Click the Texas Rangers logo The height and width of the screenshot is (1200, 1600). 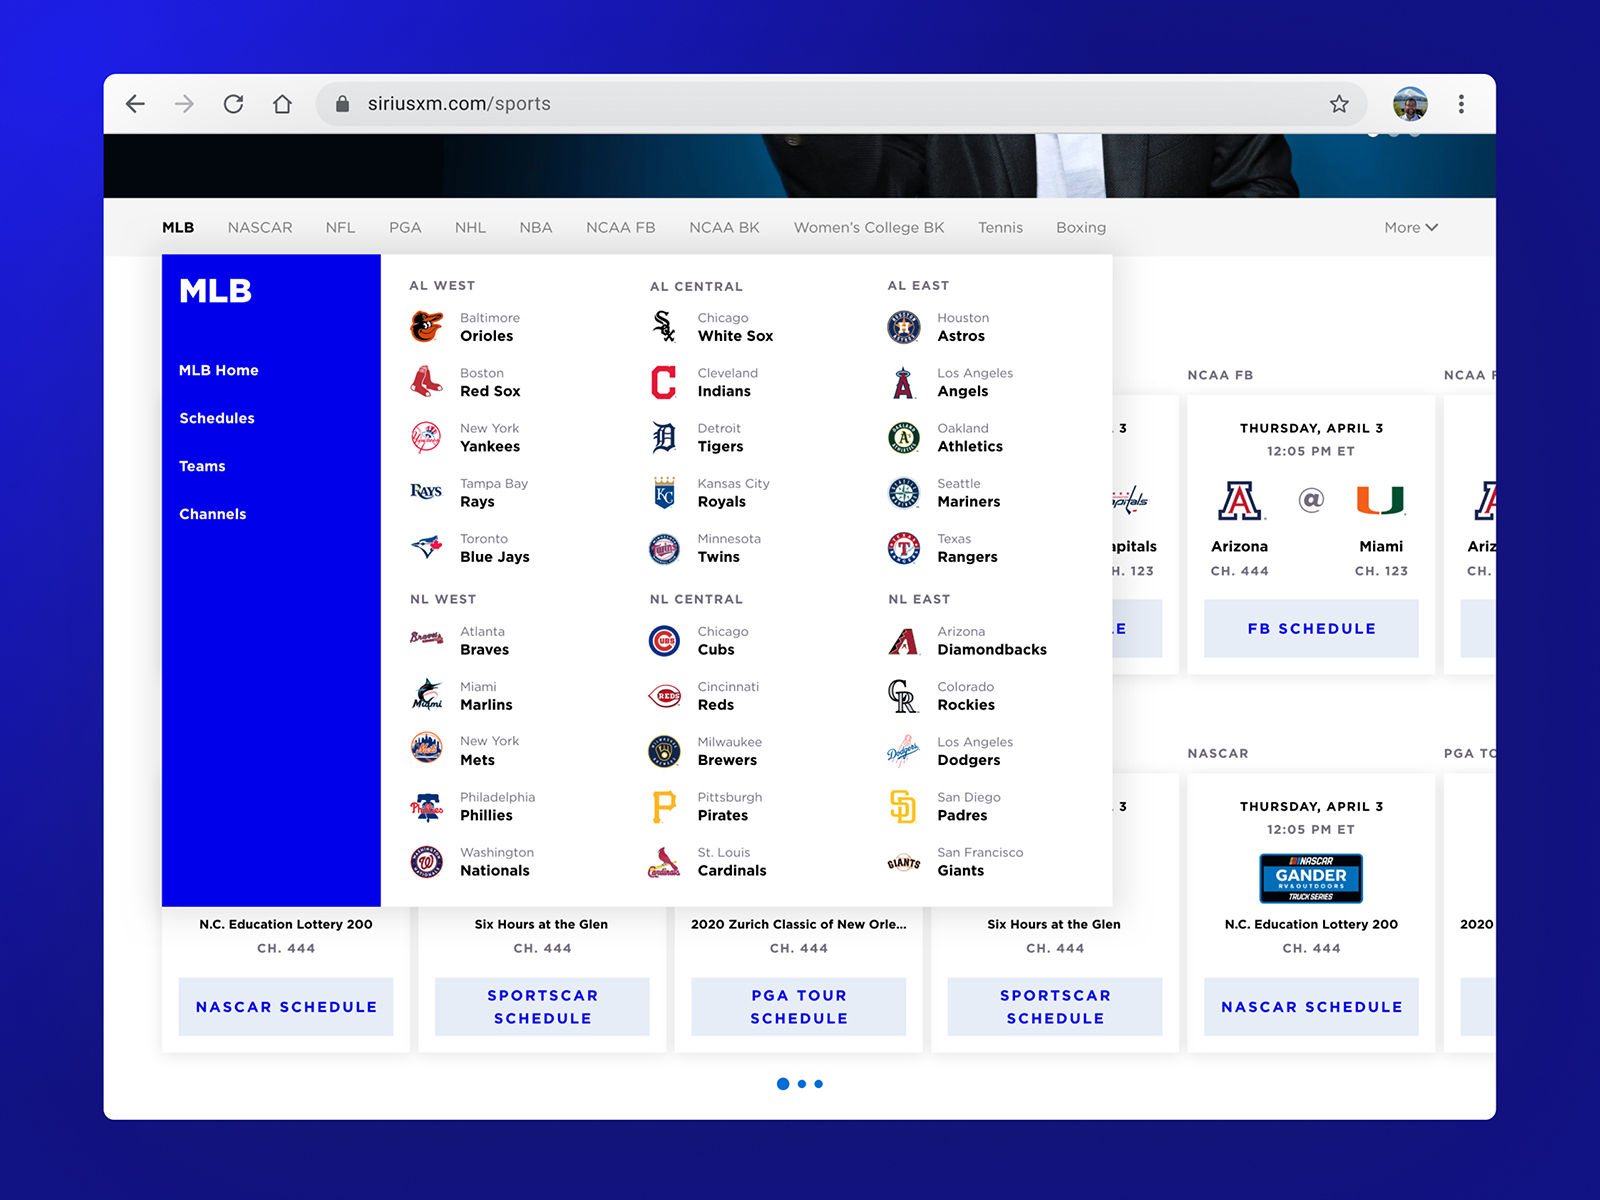904,548
